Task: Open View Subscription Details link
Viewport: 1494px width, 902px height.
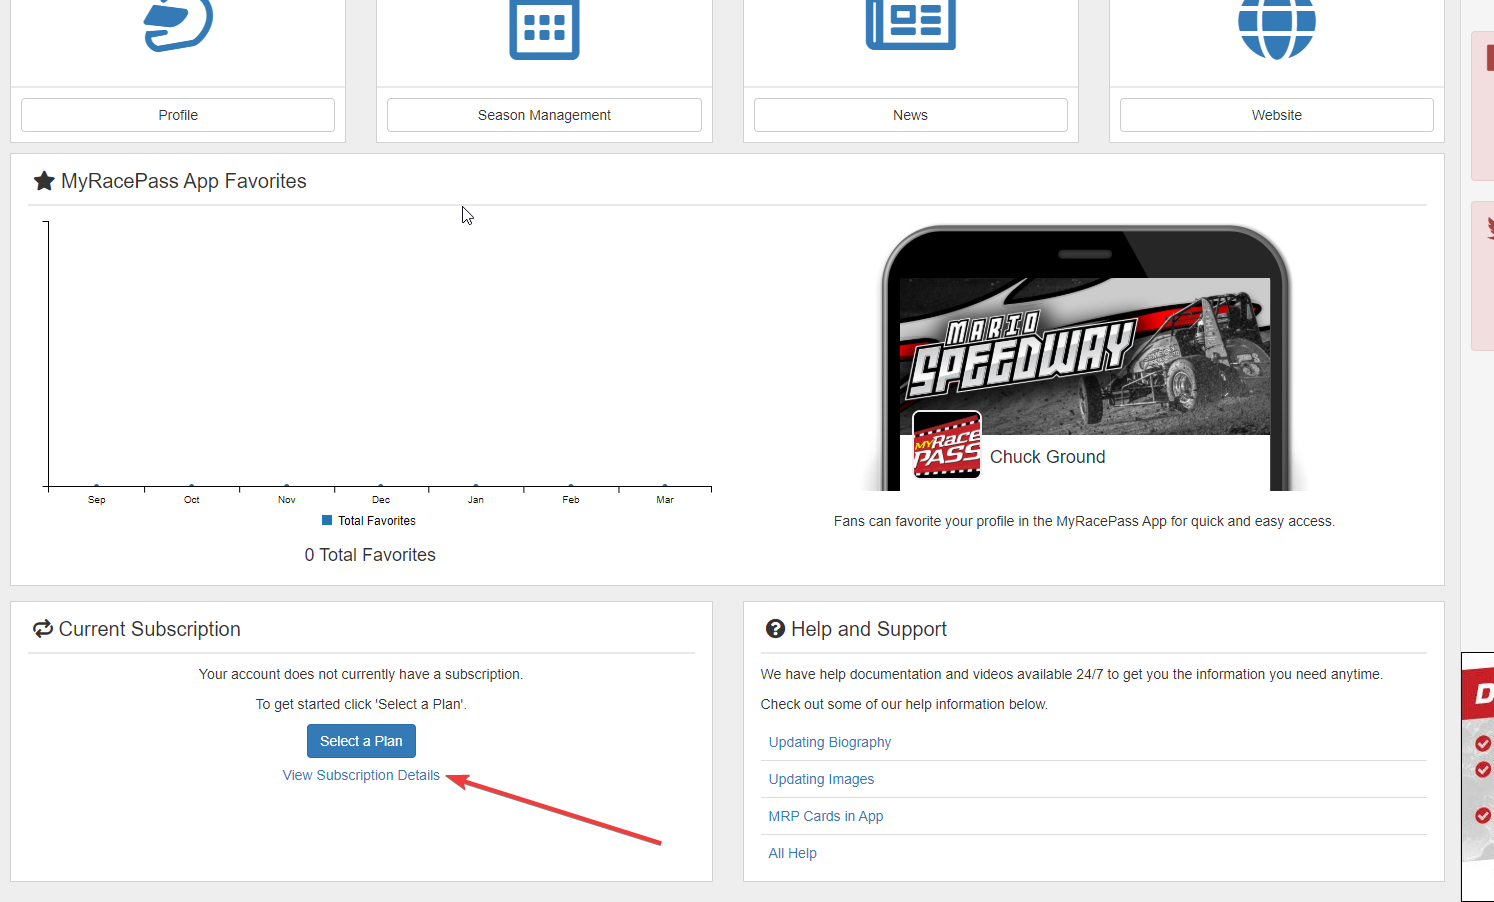Action: tap(361, 775)
